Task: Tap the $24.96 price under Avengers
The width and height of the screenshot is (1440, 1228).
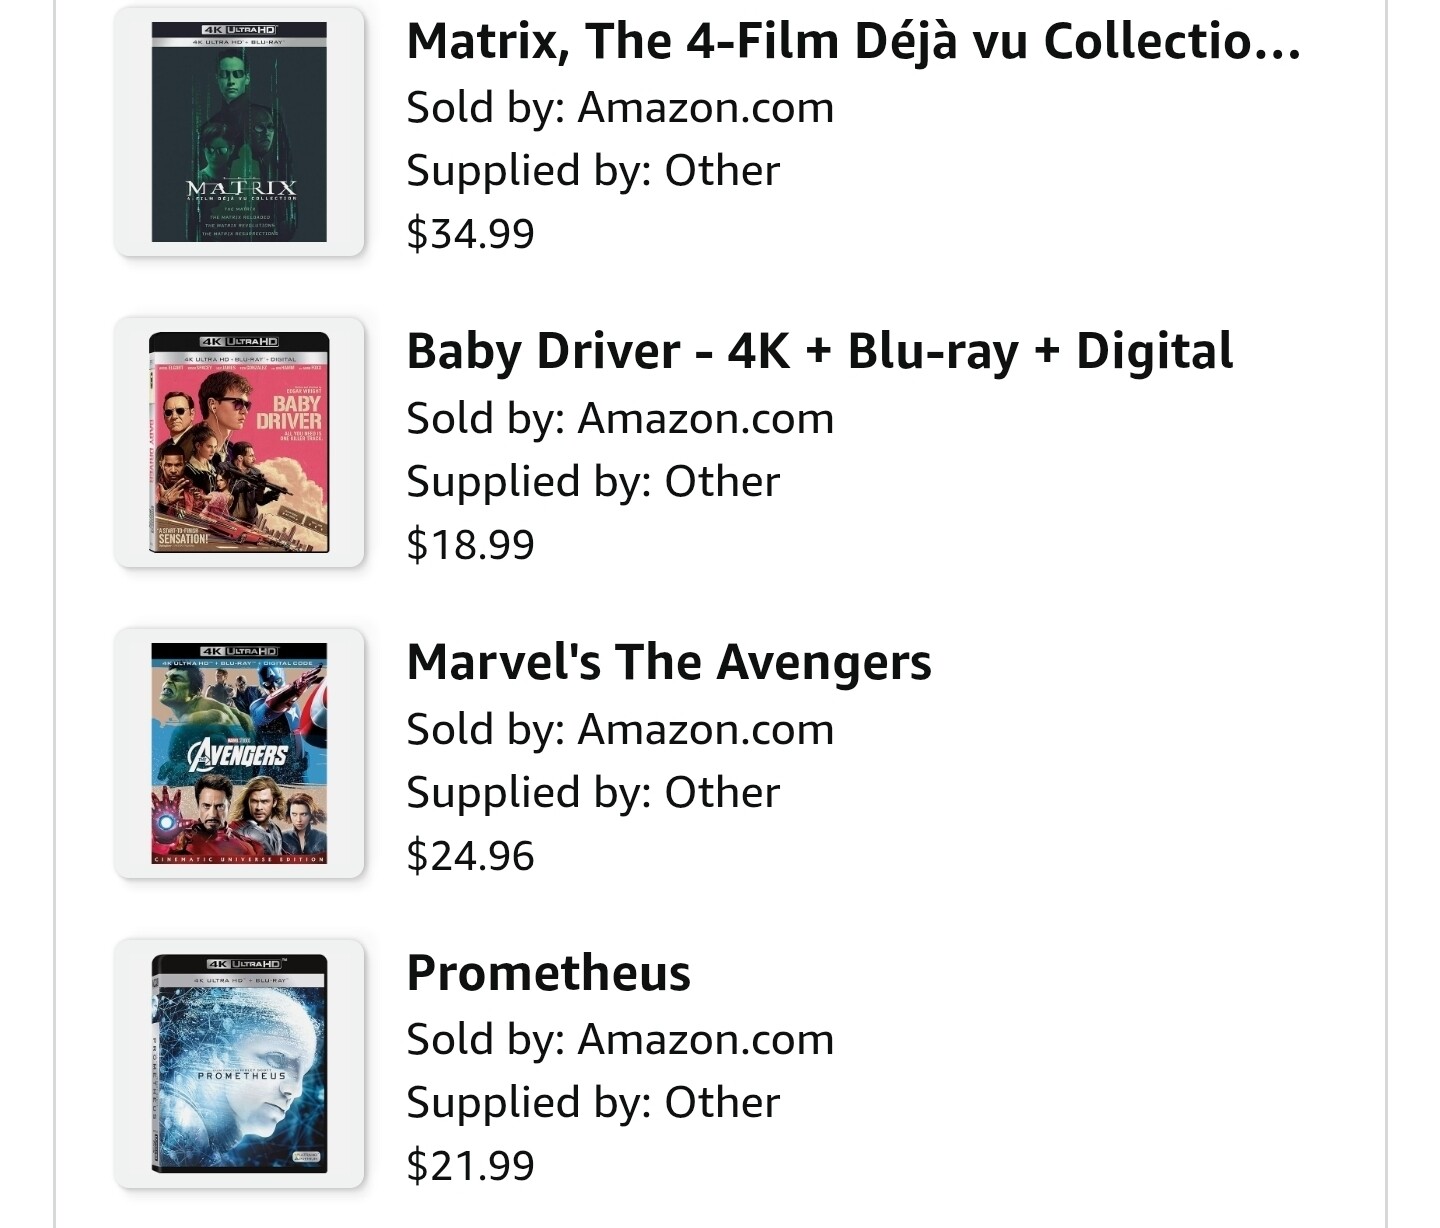Action: (470, 856)
